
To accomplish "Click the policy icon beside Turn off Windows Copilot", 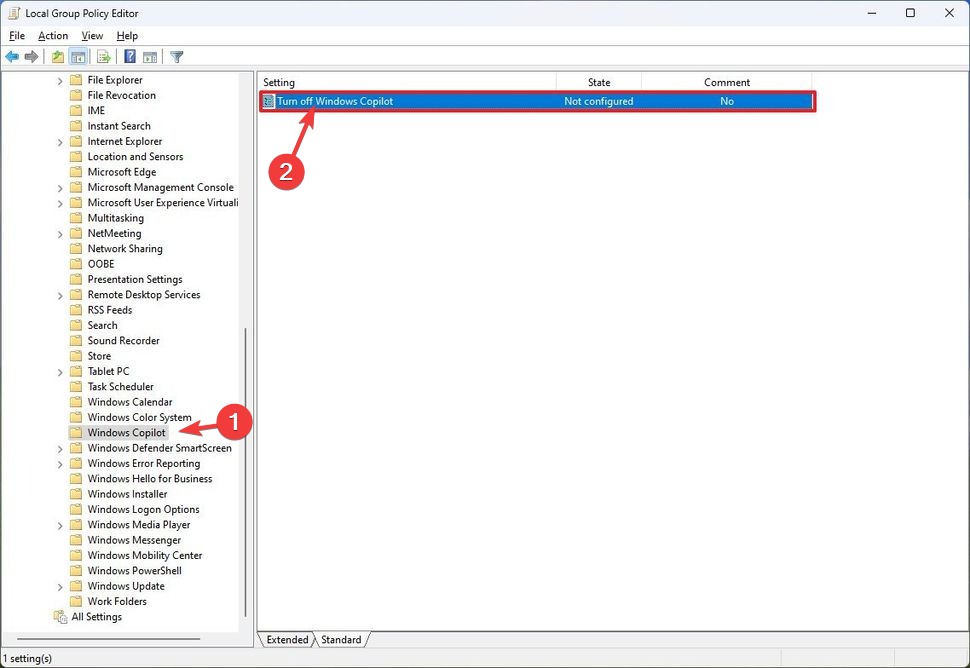I will tap(268, 101).
